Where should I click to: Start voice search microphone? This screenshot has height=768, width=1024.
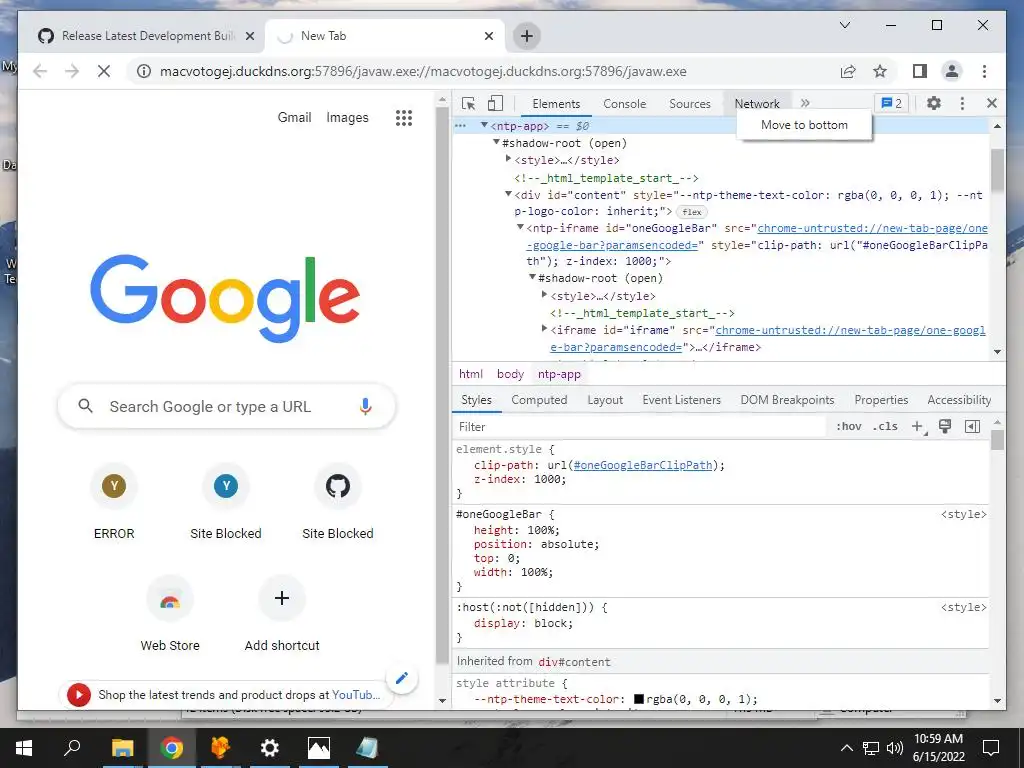point(365,406)
